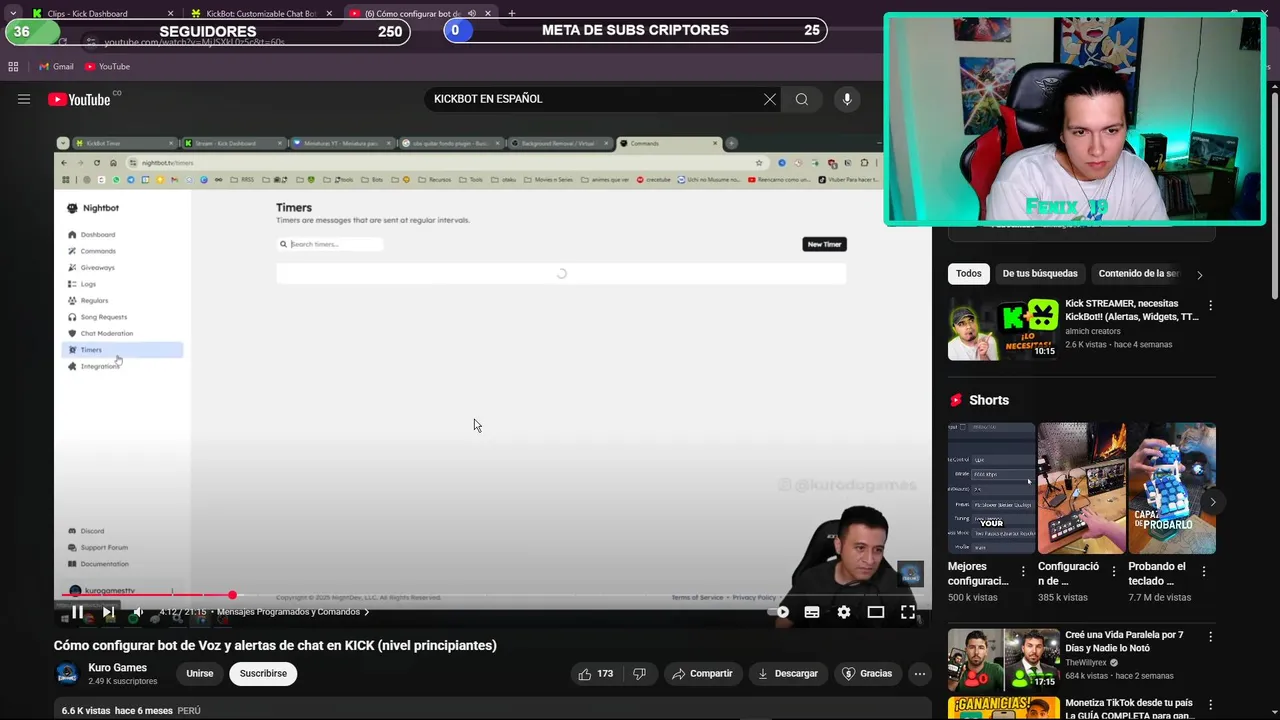
Task: Mute the video player volume
Action: [x=139, y=612]
